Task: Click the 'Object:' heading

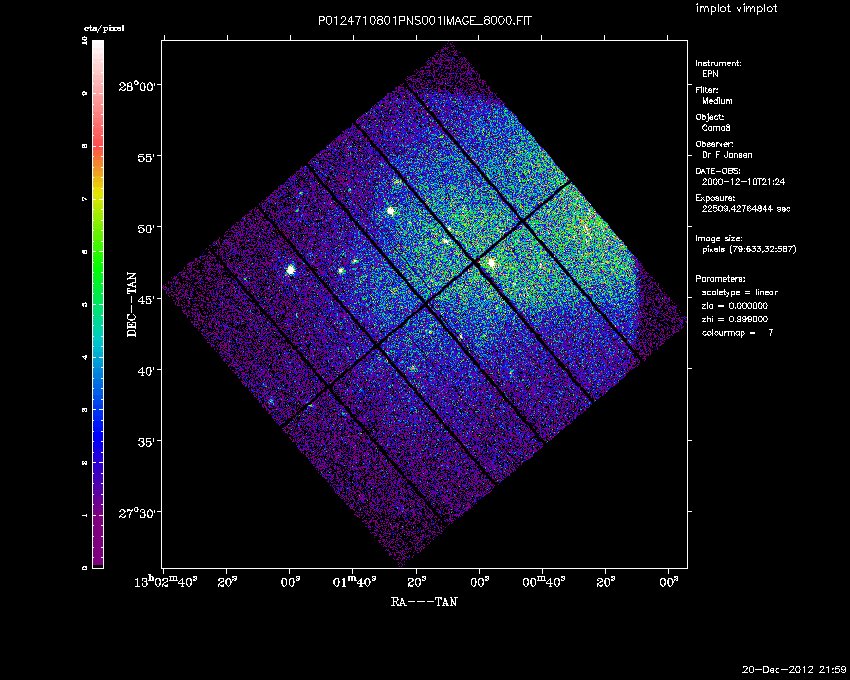Action: pyautogui.click(x=710, y=117)
